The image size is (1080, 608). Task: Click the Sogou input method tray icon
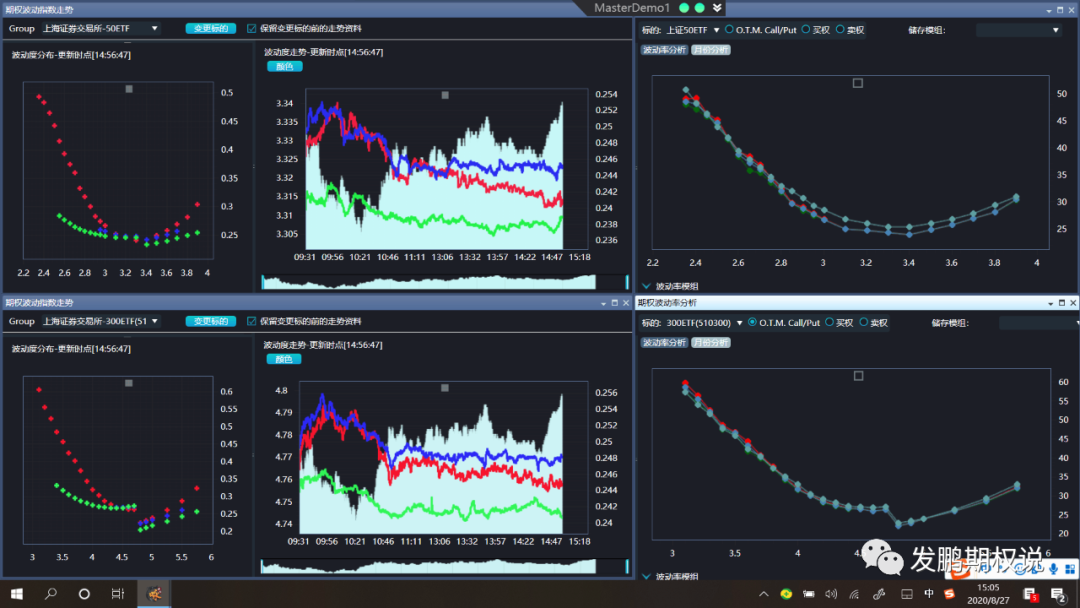click(x=950, y=594)
